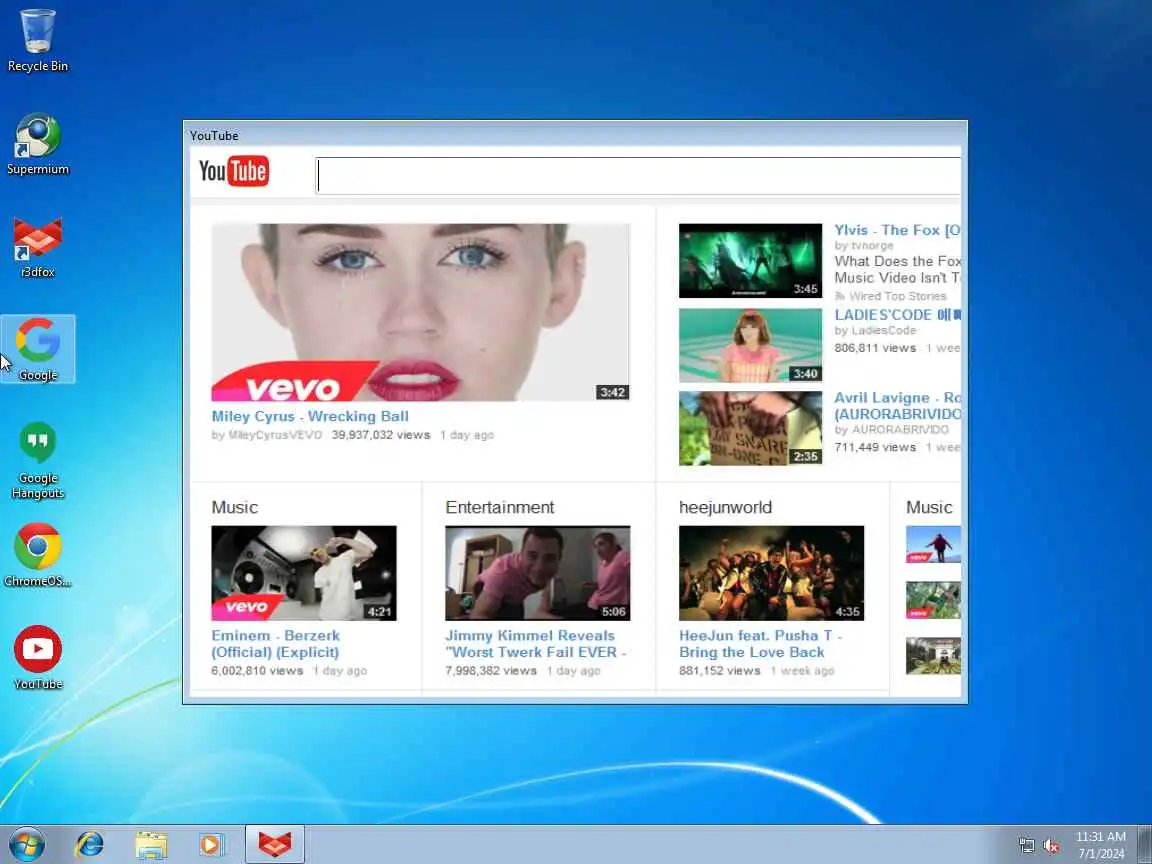1152x864 pixels.
Task: Open the Eminem Berzerk thumbnail
Action: [x=304, y=573]
